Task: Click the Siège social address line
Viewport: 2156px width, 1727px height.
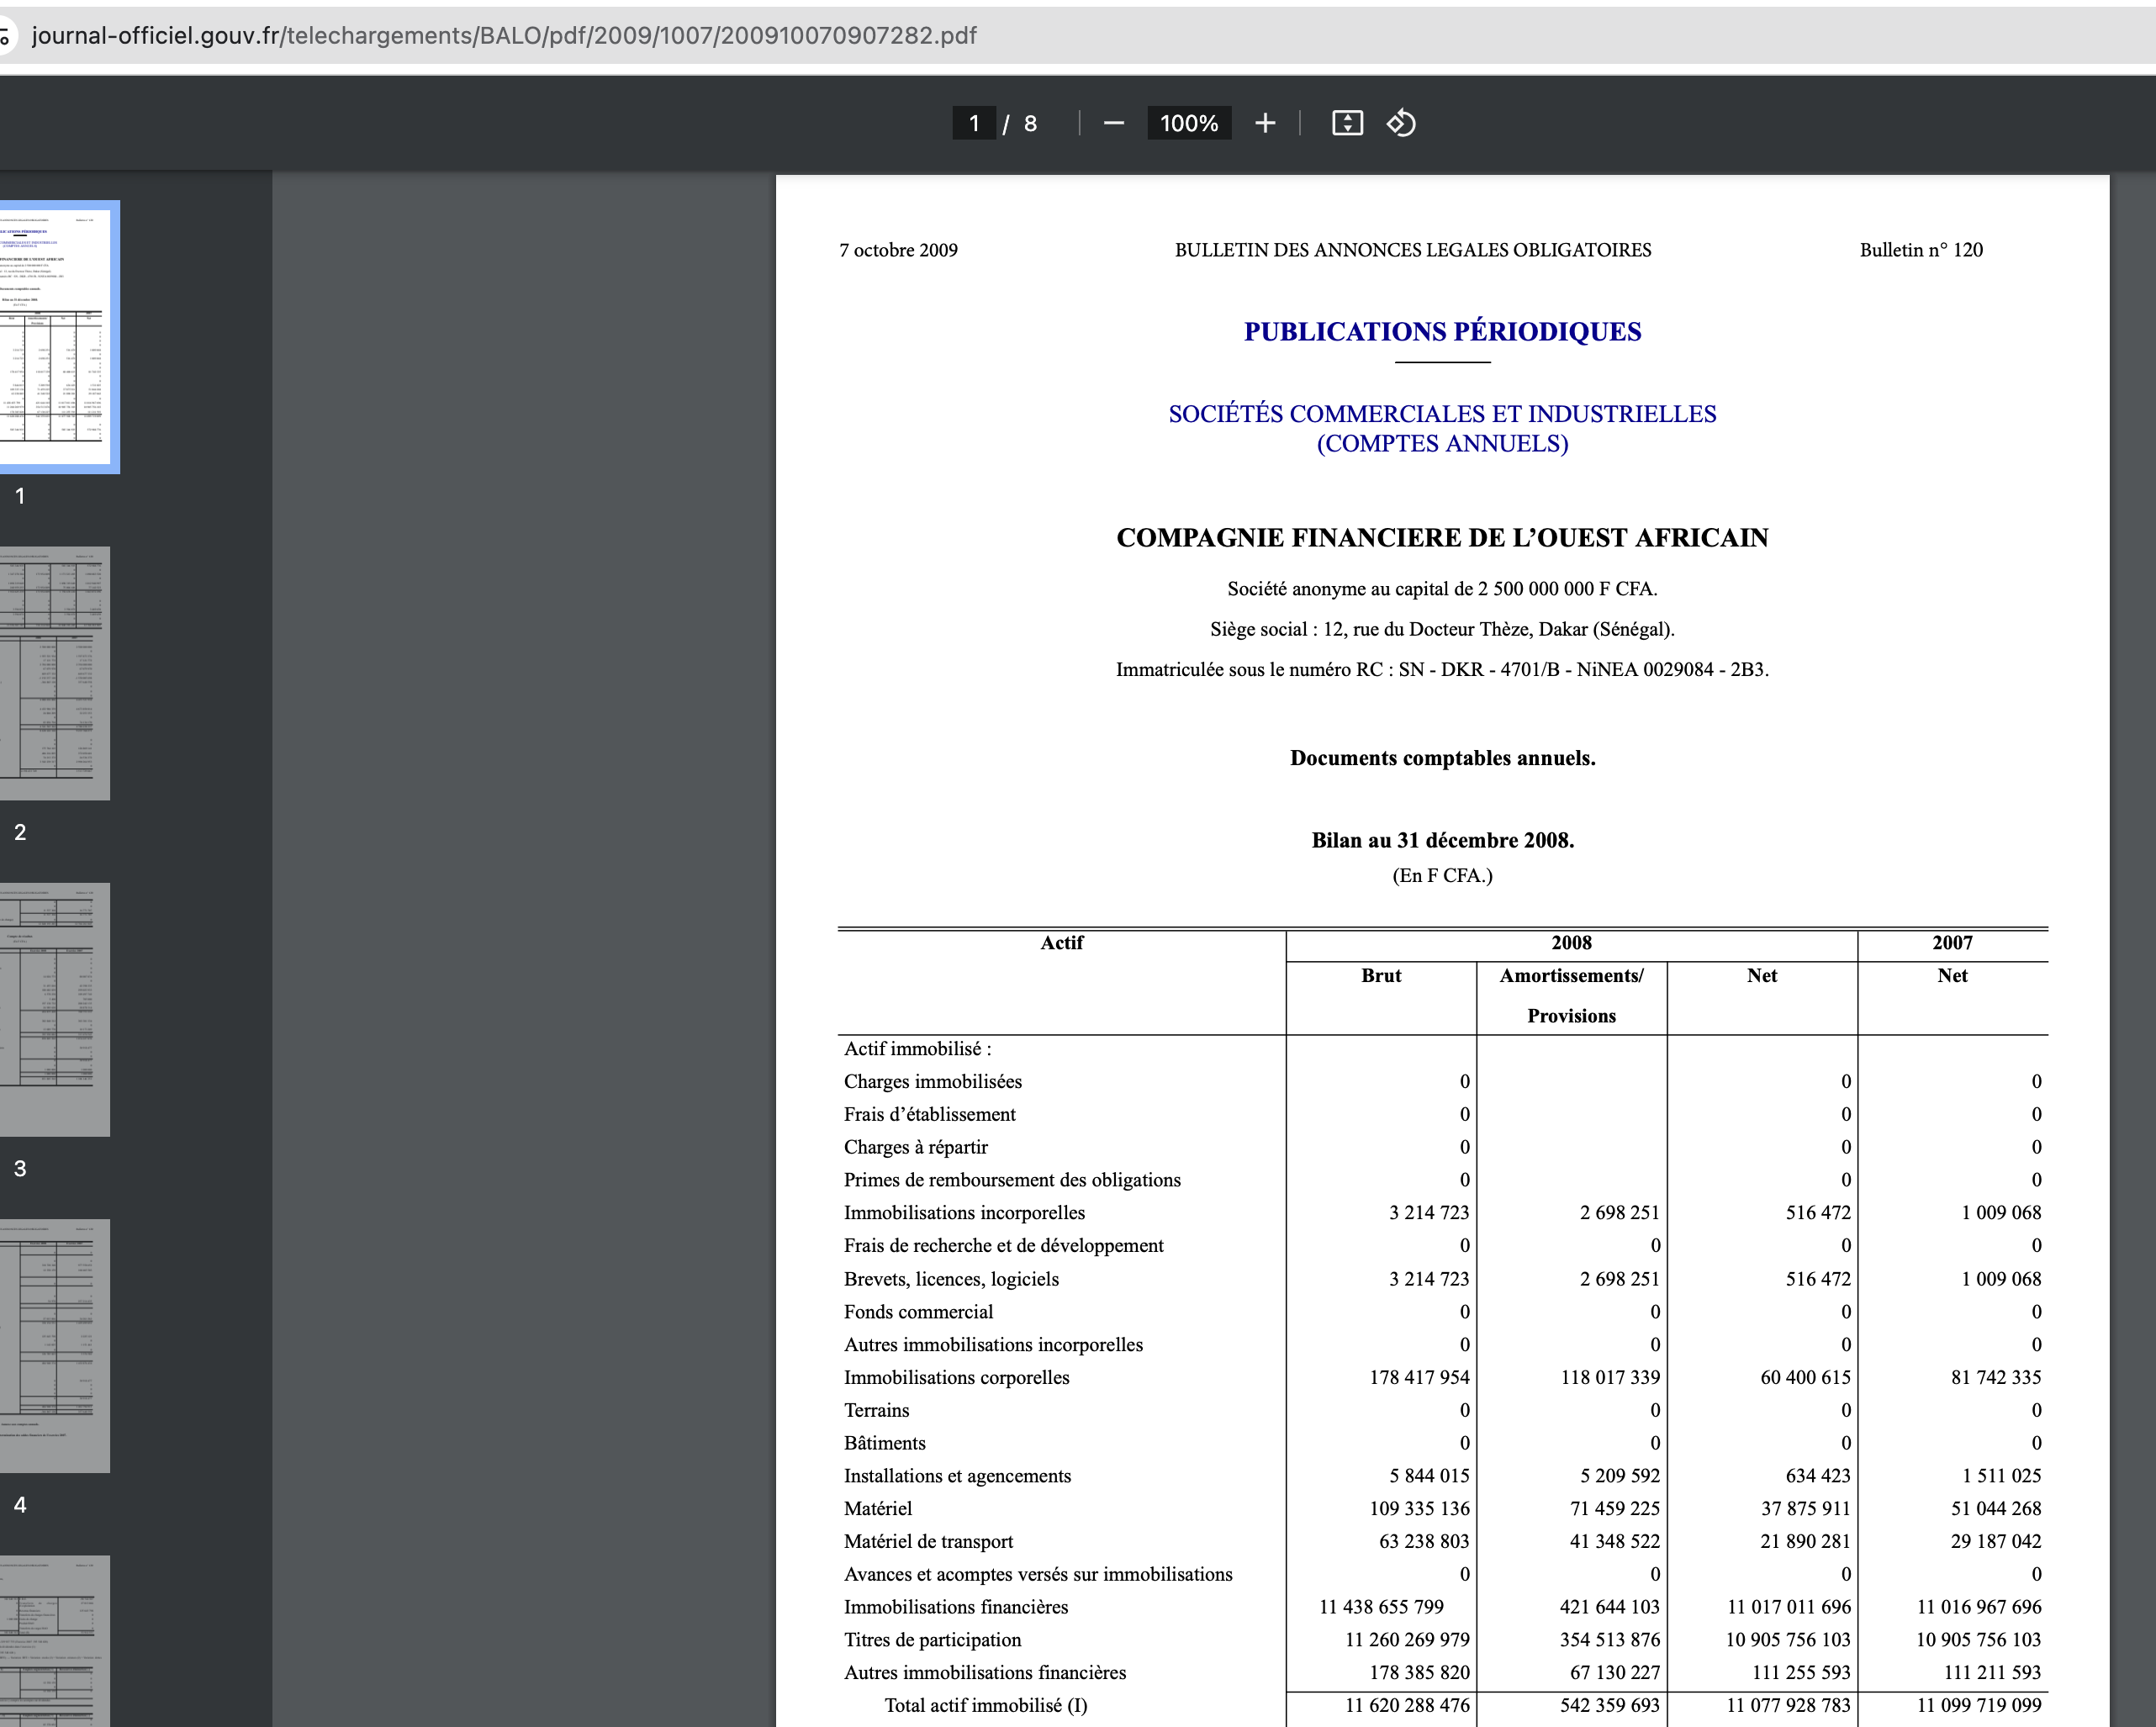Action: coord(1442,629)
